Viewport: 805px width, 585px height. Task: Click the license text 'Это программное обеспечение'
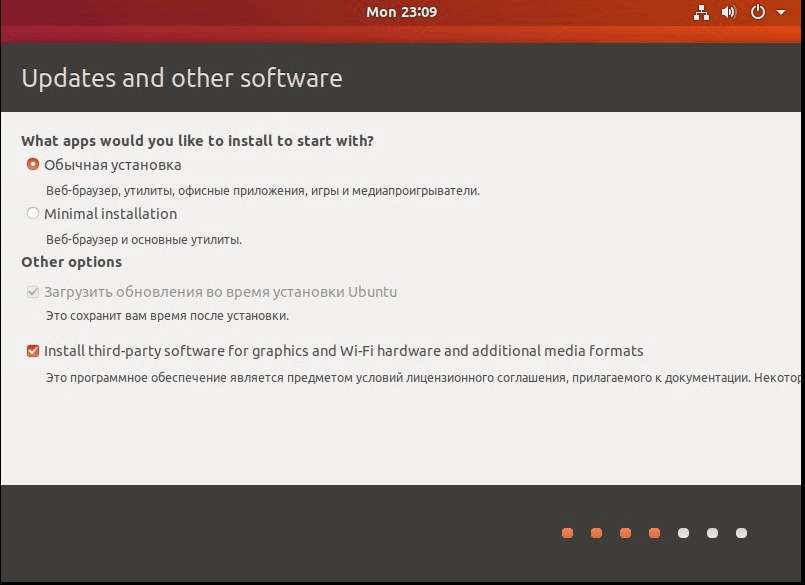point(423,378)
